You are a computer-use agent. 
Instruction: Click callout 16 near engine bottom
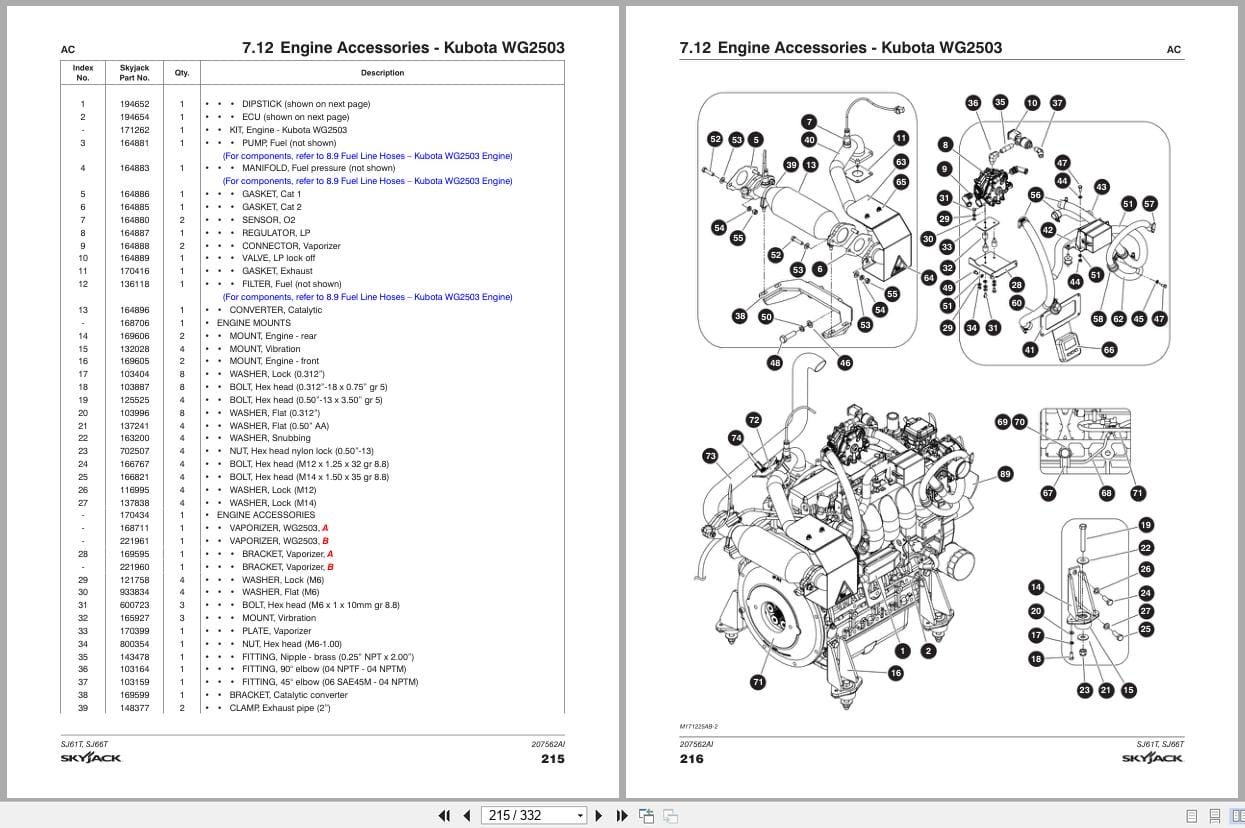click(895, 673)
